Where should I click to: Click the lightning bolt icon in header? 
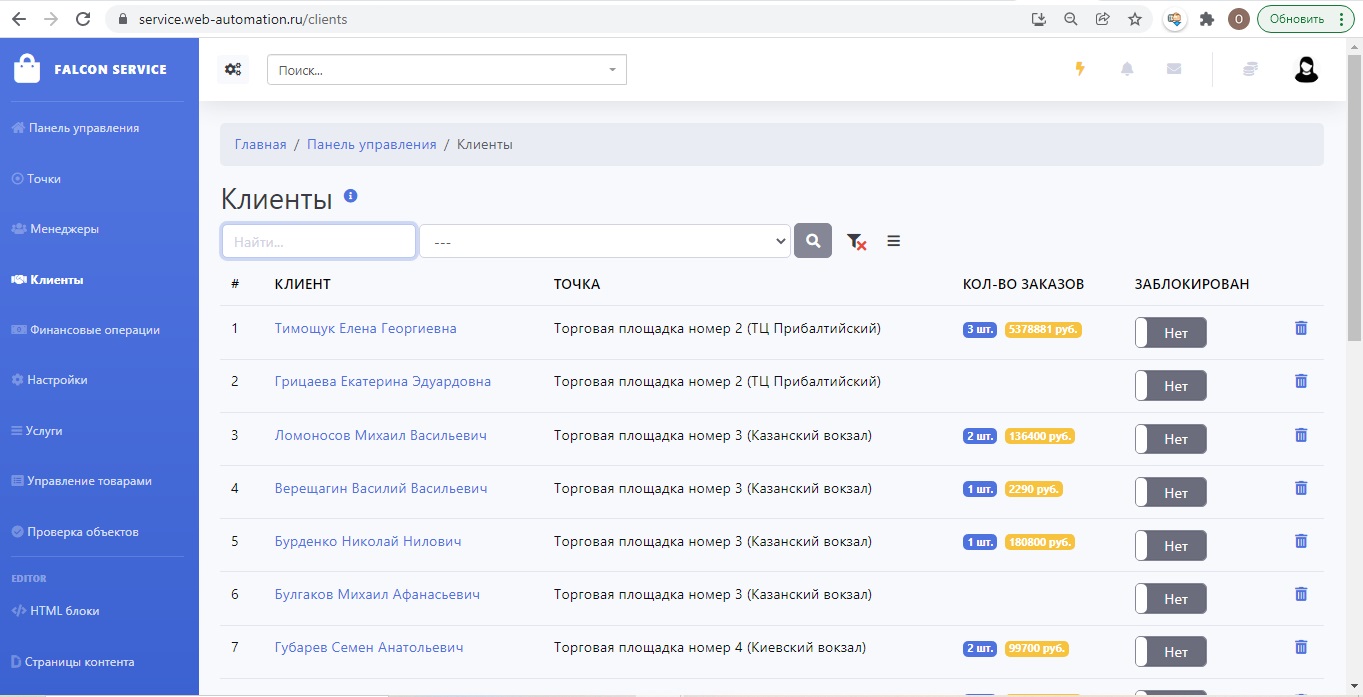pos(1080,69)
